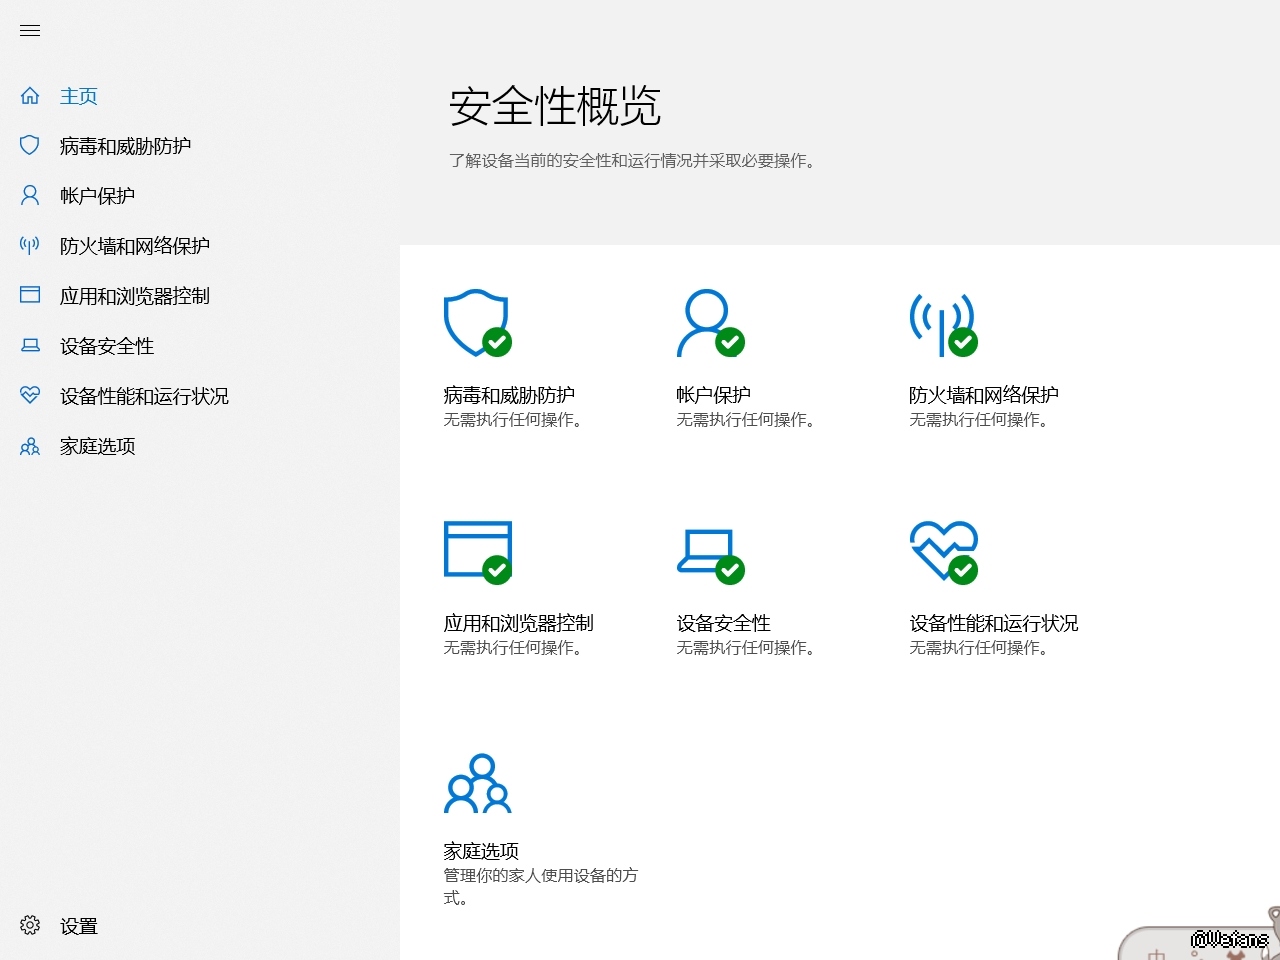1280x960 pixels.
Task: Open the large app browser window icon
Action: click(478, 552)
